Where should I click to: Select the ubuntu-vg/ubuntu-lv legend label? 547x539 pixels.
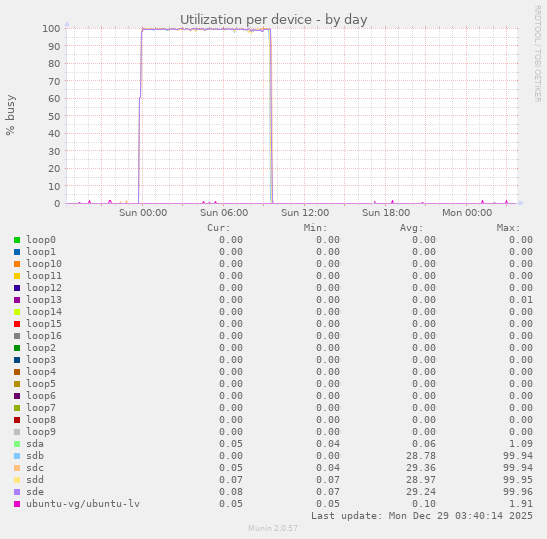point(83,504)
